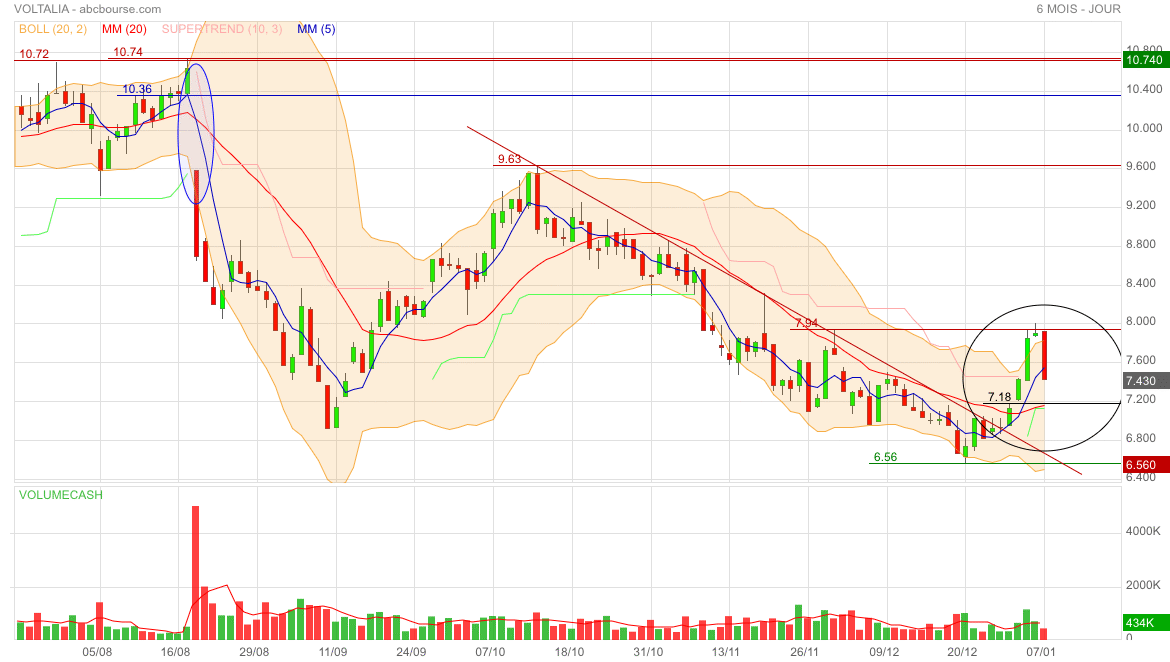Image resolution: width=1170 pixels, height=662 pixels.
Task: Click the "31/10" date label
Action: (648, 652)
